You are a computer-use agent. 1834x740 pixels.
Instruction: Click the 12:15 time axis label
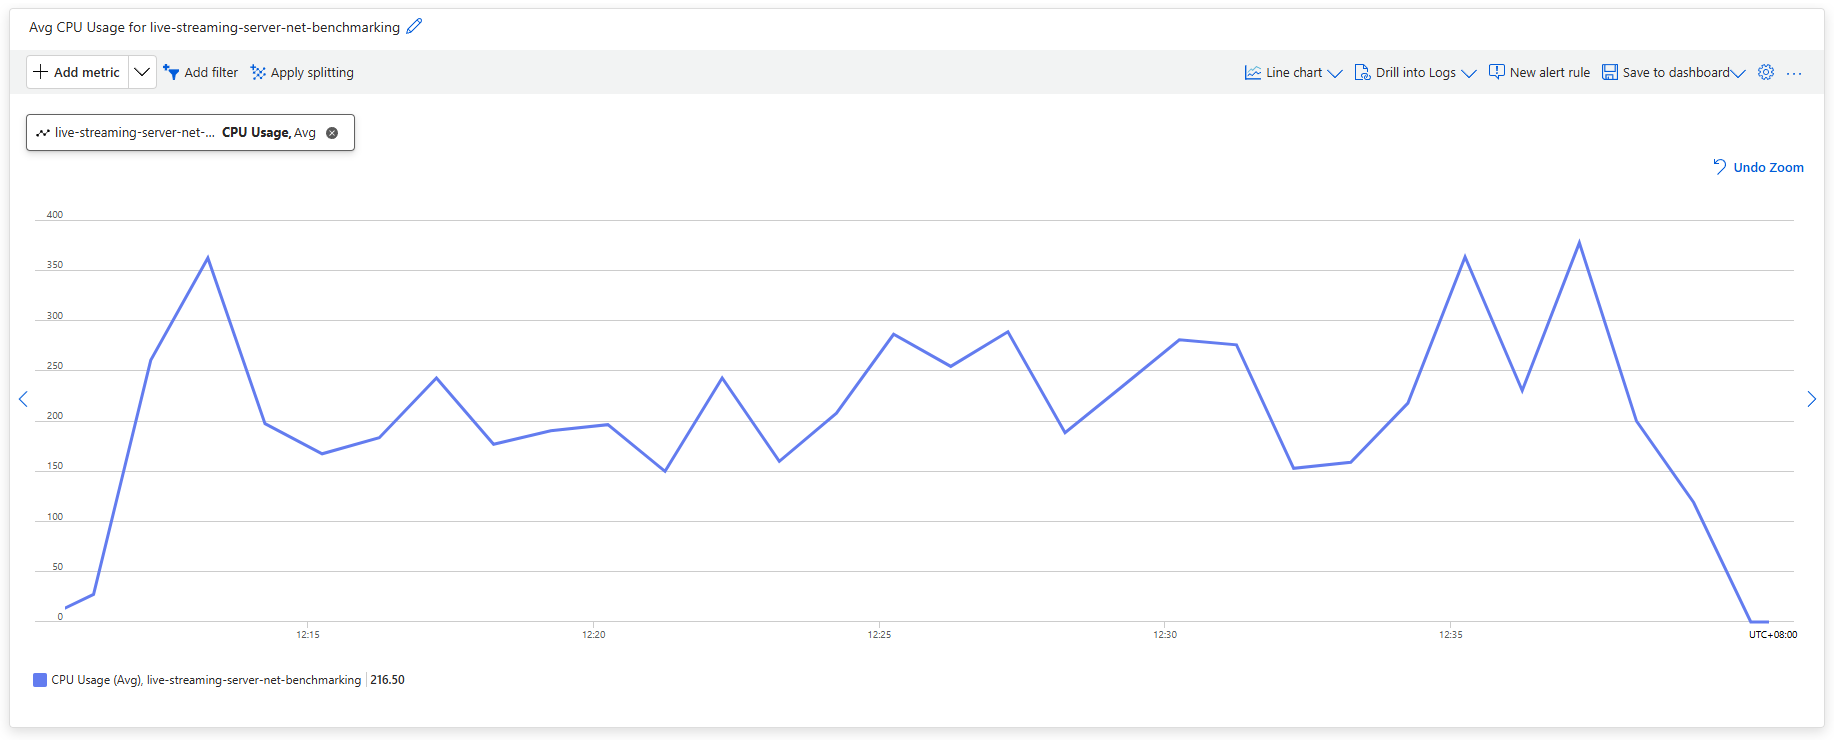(308, 635)
